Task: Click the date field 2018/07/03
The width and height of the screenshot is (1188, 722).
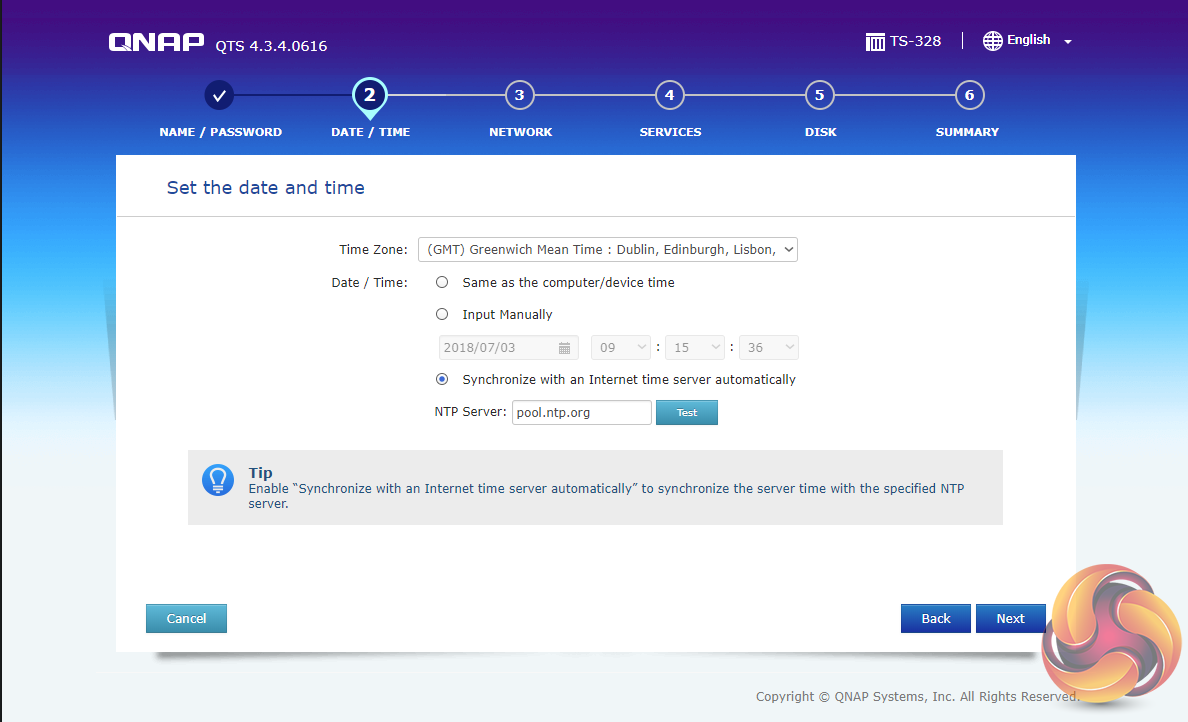Action: [x=508, y=348]
